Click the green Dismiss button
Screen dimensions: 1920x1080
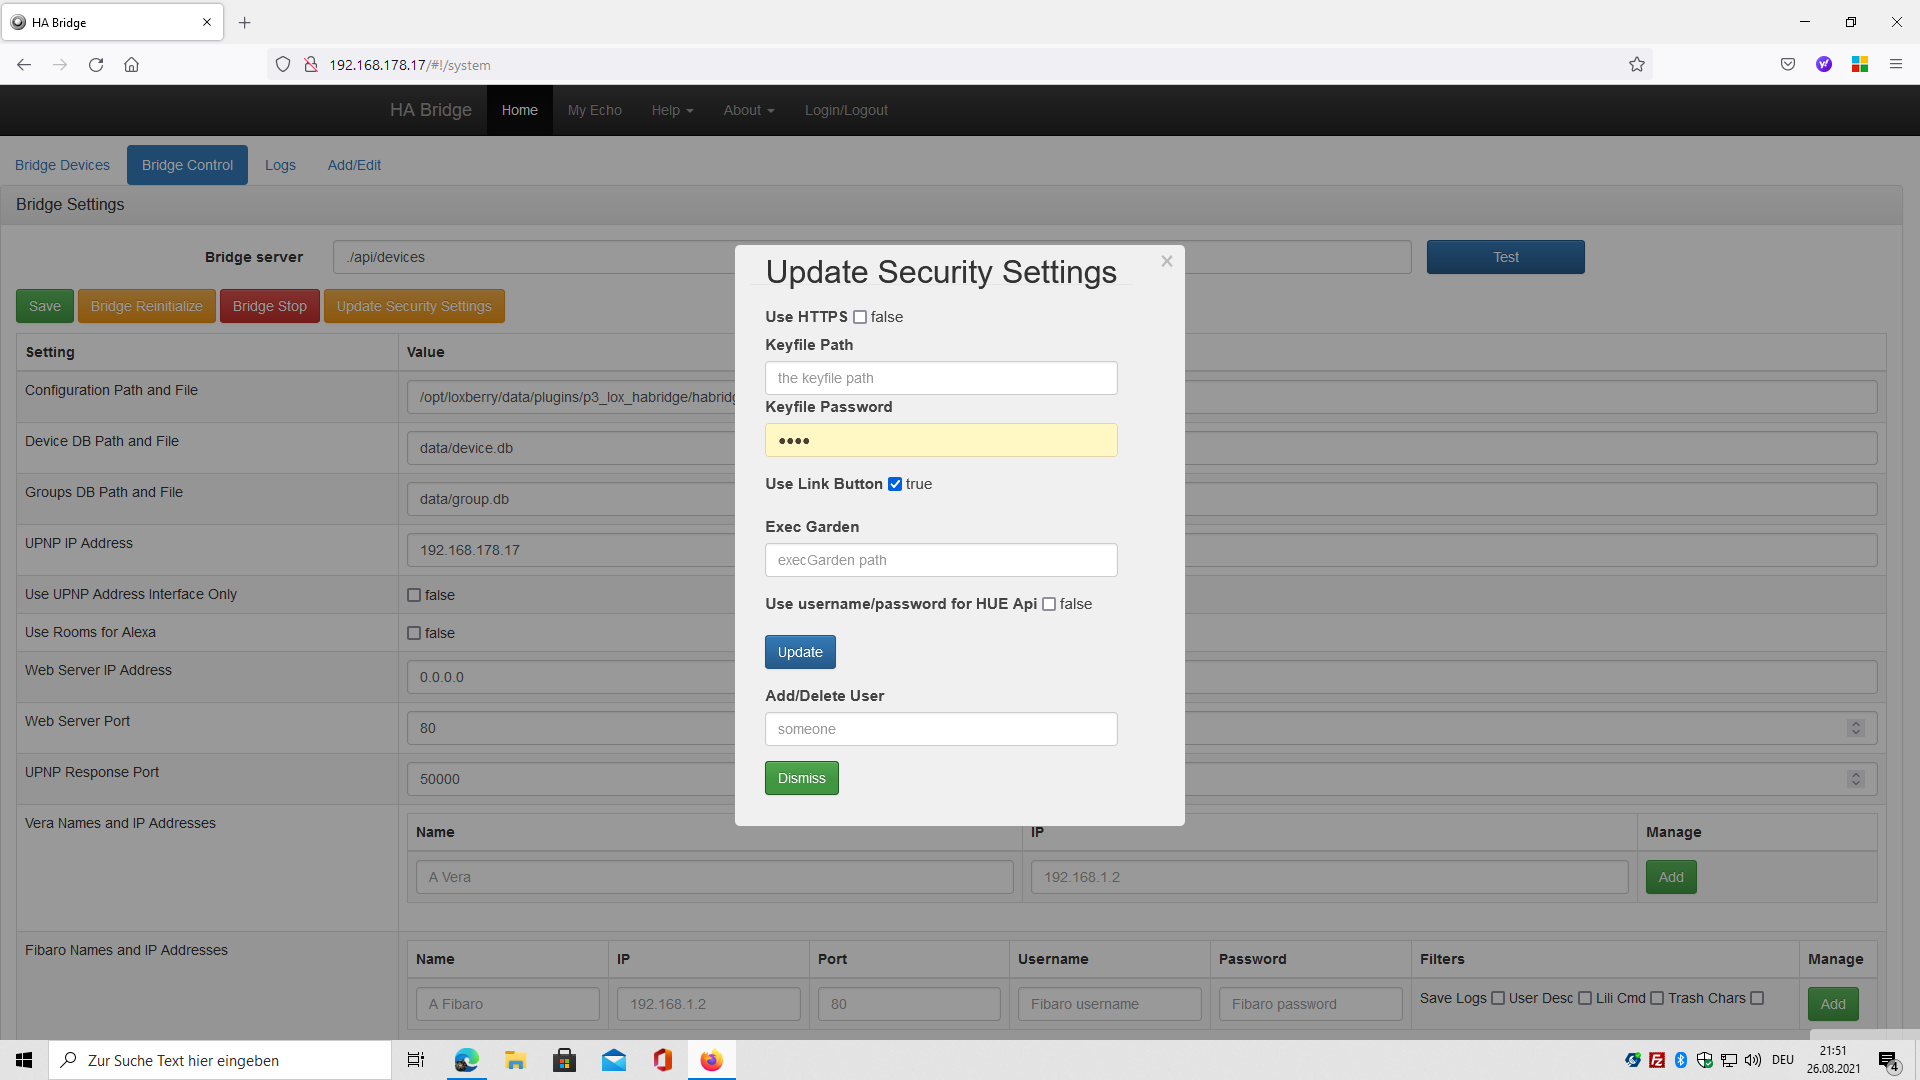click(x=802, y=778)
